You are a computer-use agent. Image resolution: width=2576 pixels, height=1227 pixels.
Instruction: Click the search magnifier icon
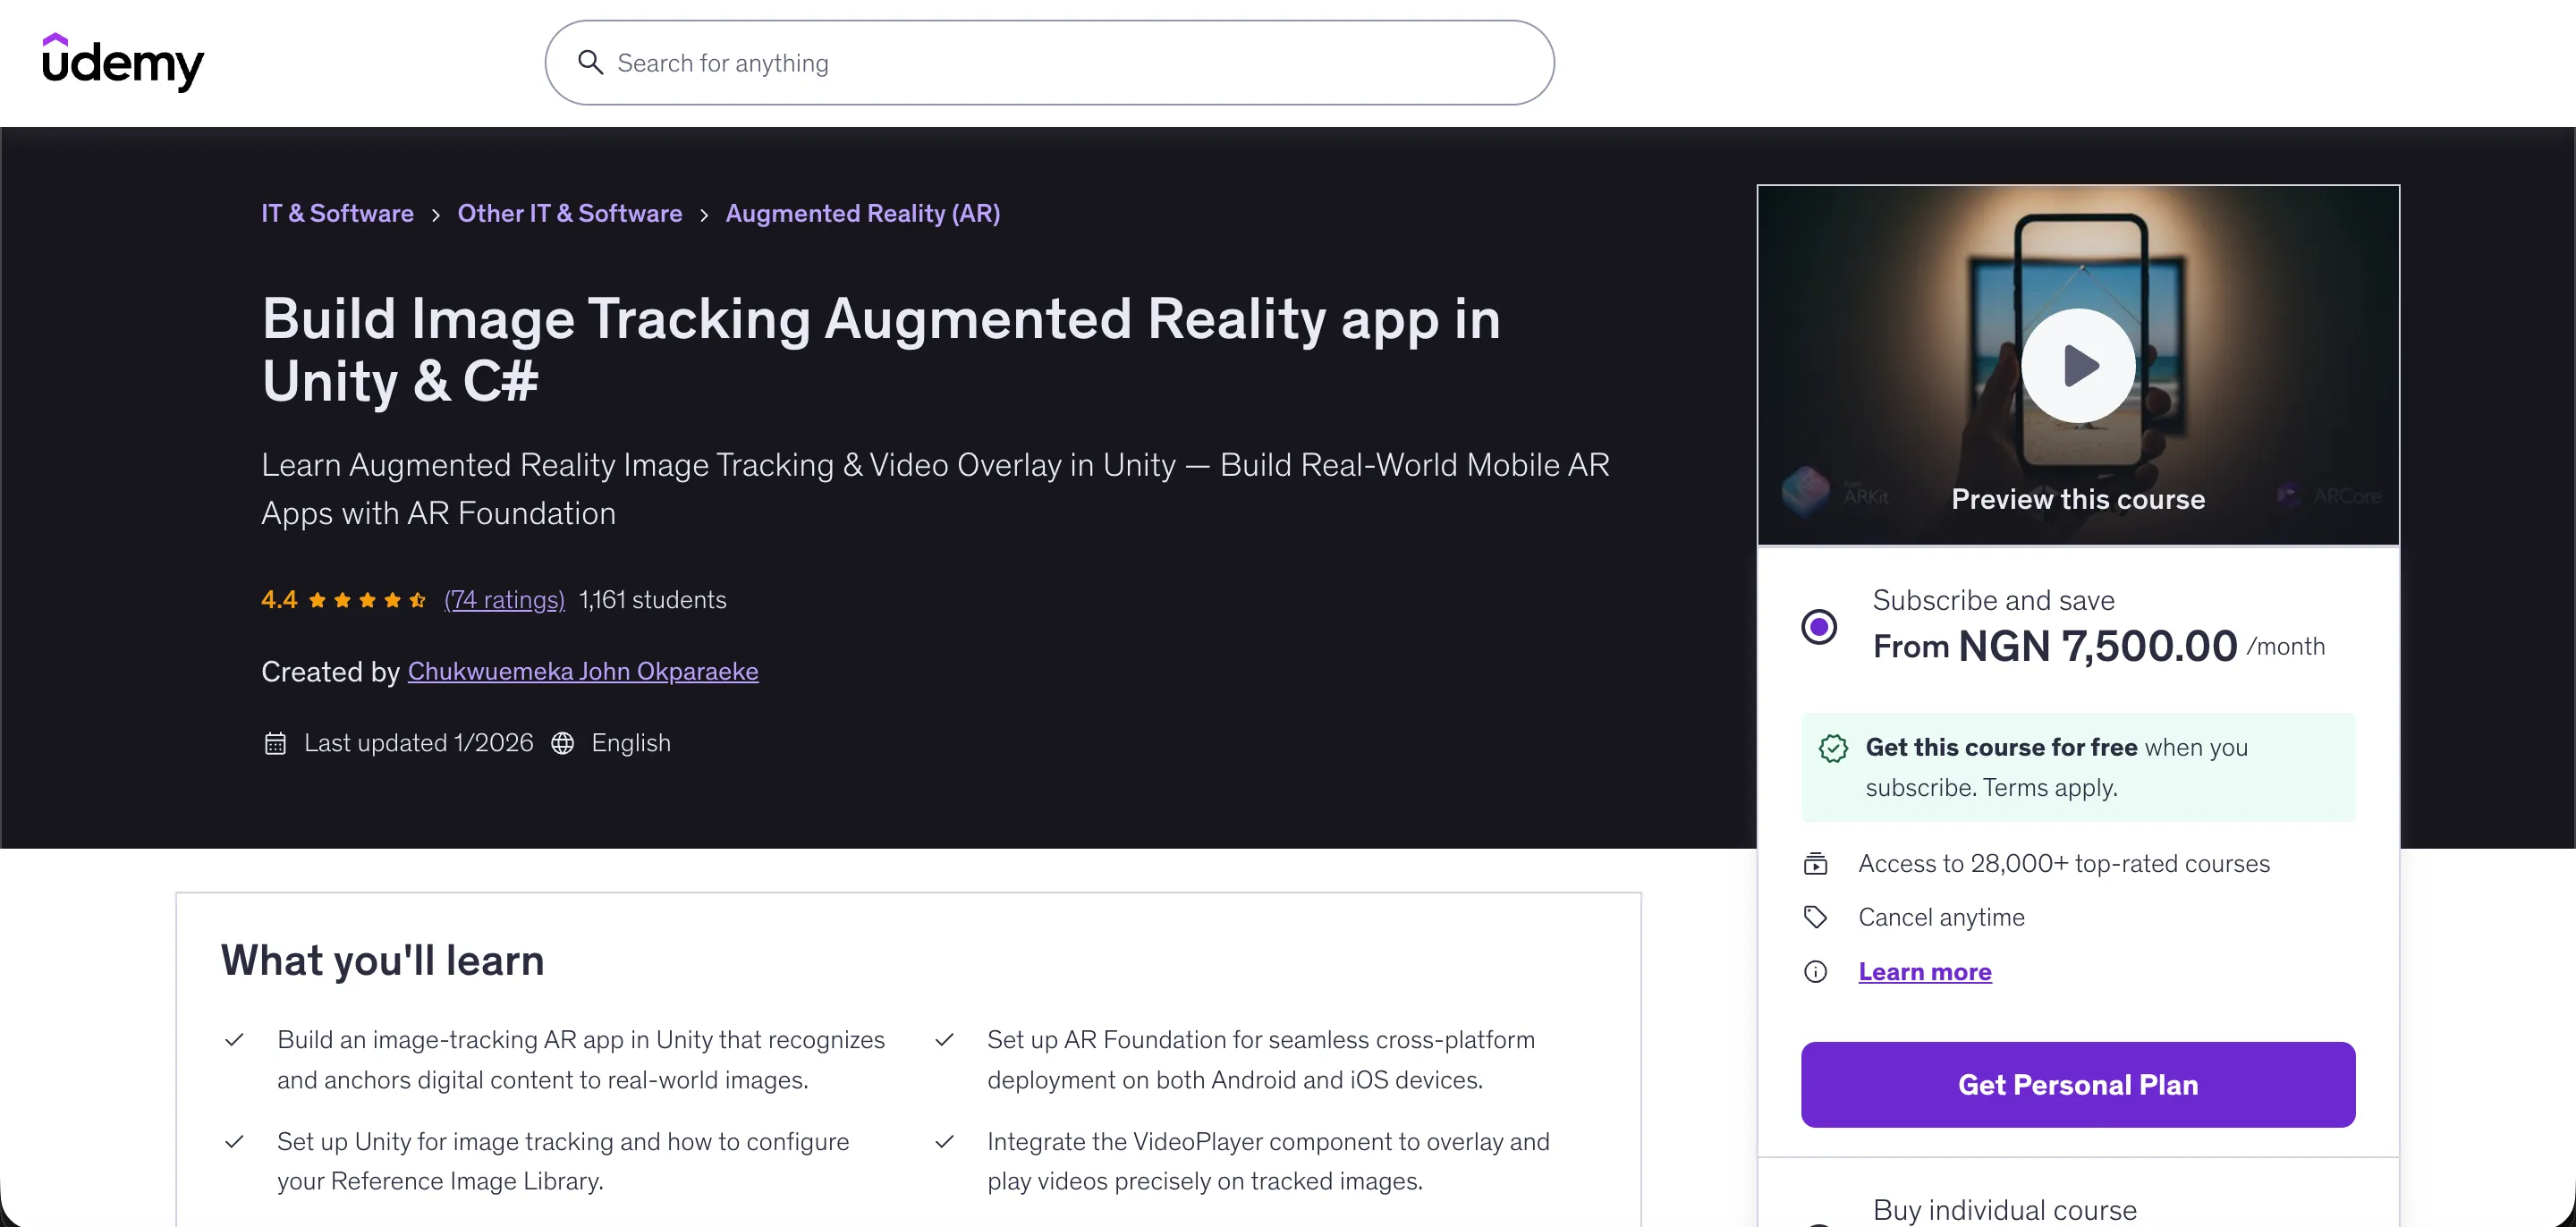point(590,62)
